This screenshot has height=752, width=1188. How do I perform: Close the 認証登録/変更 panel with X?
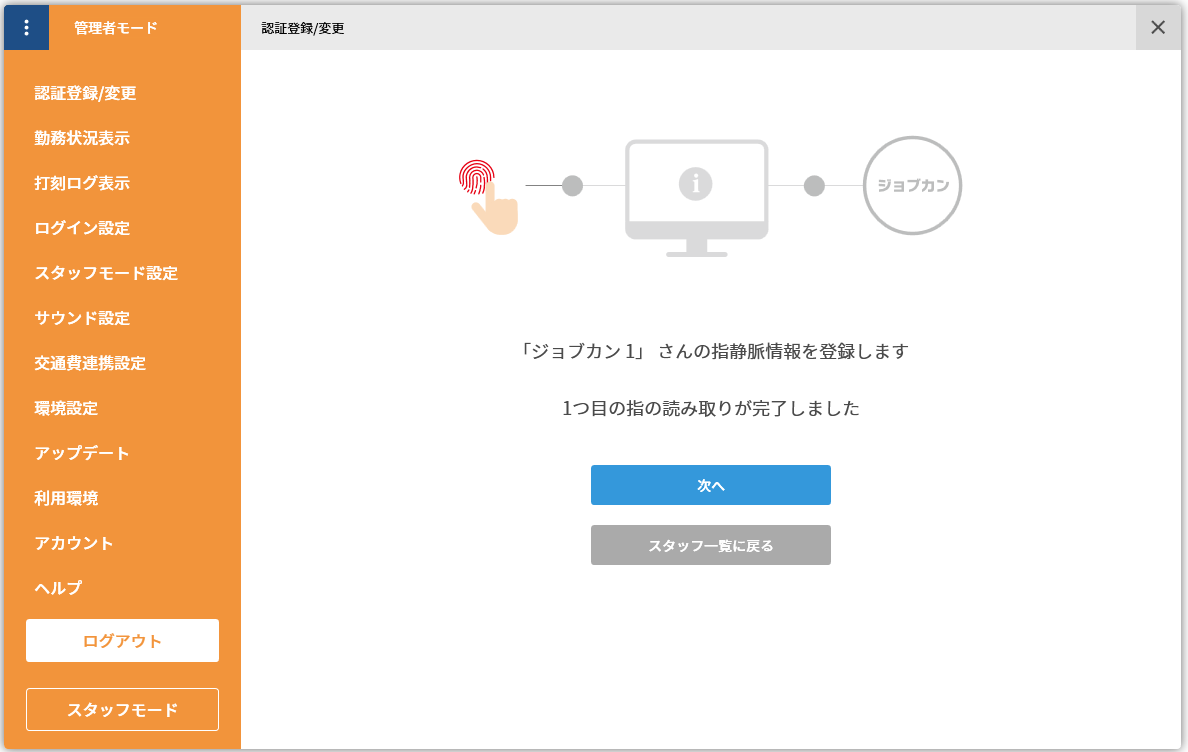click(x=1158, y=28)
